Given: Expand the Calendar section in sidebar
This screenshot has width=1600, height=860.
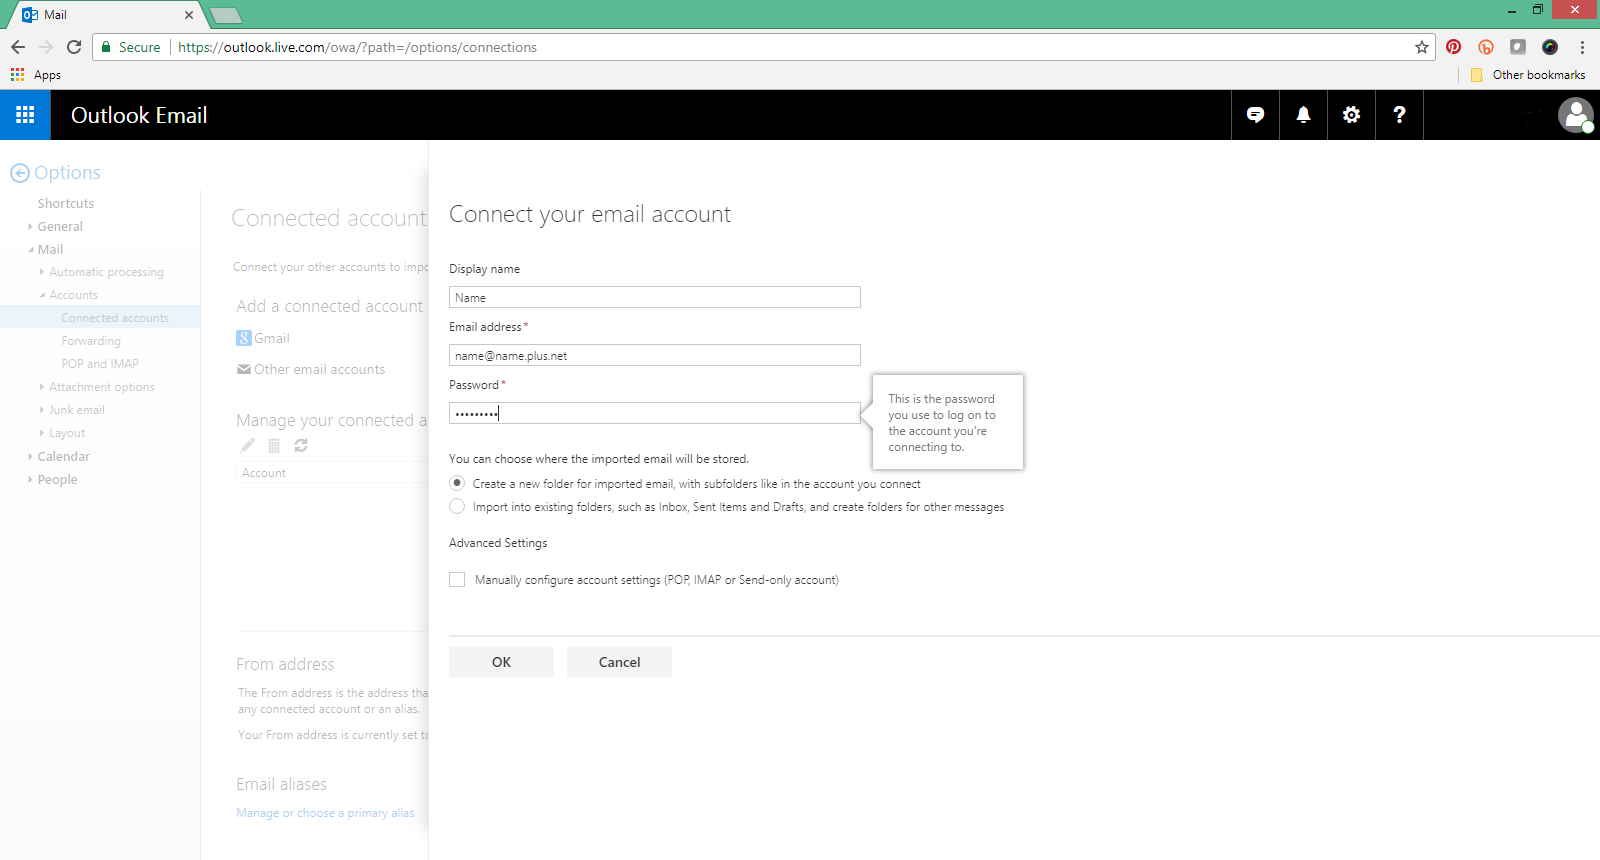Looking at the screenshot, I should pos(63,457).
